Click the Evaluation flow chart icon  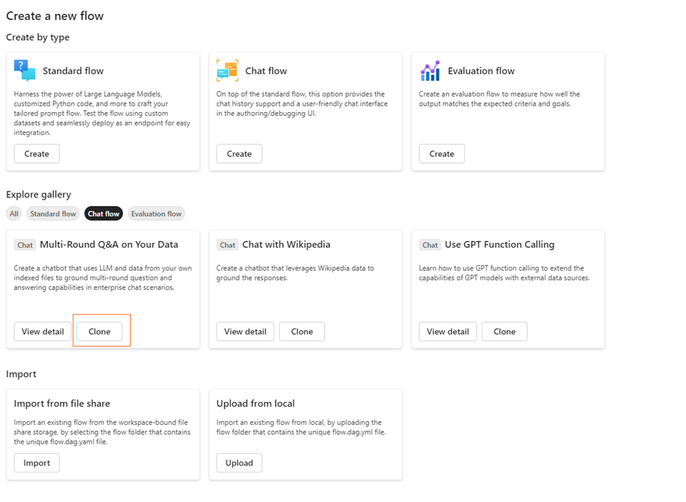point(430,70)
